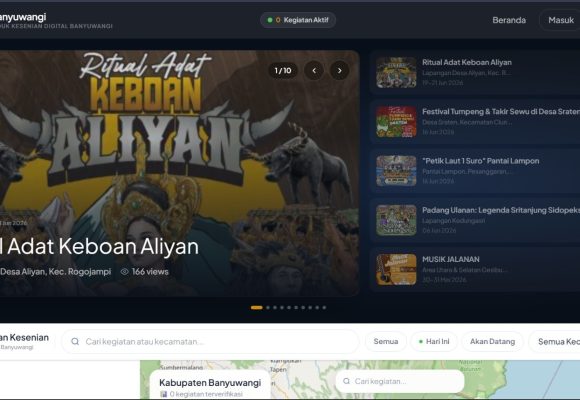Click the search icon in map Cari kegiatan box
This screenshot has width=580, height=400.
click(346, 381)
